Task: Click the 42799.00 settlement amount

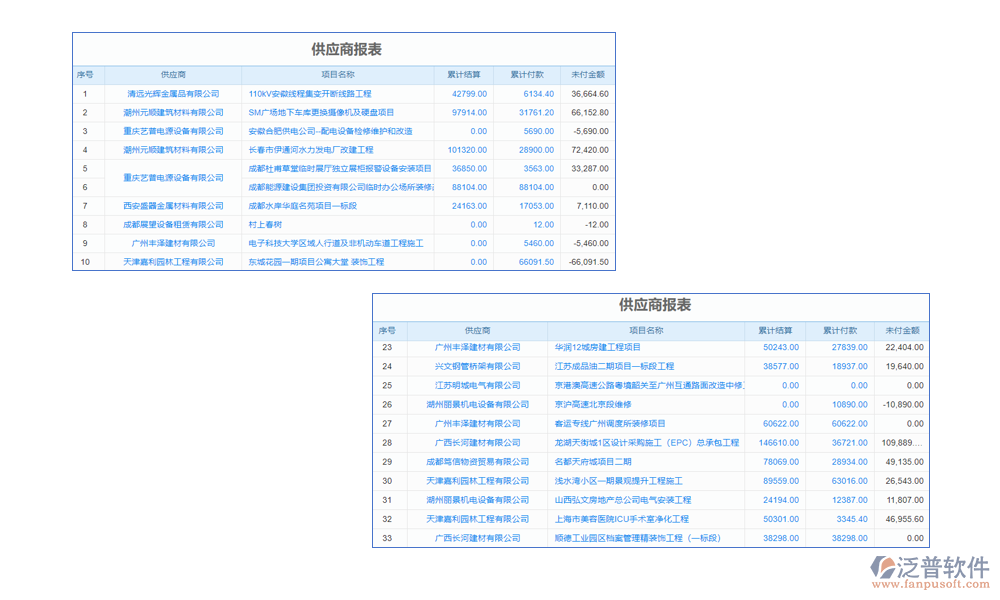Action: (x=469, y=93)
